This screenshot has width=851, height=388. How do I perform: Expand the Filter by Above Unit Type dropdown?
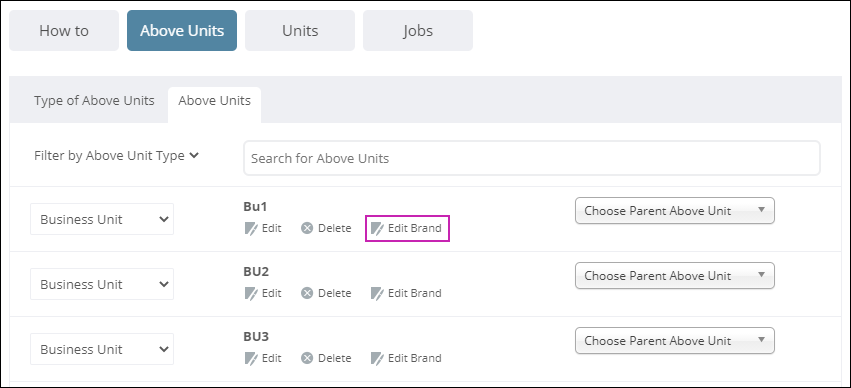[x=116, y=156]
